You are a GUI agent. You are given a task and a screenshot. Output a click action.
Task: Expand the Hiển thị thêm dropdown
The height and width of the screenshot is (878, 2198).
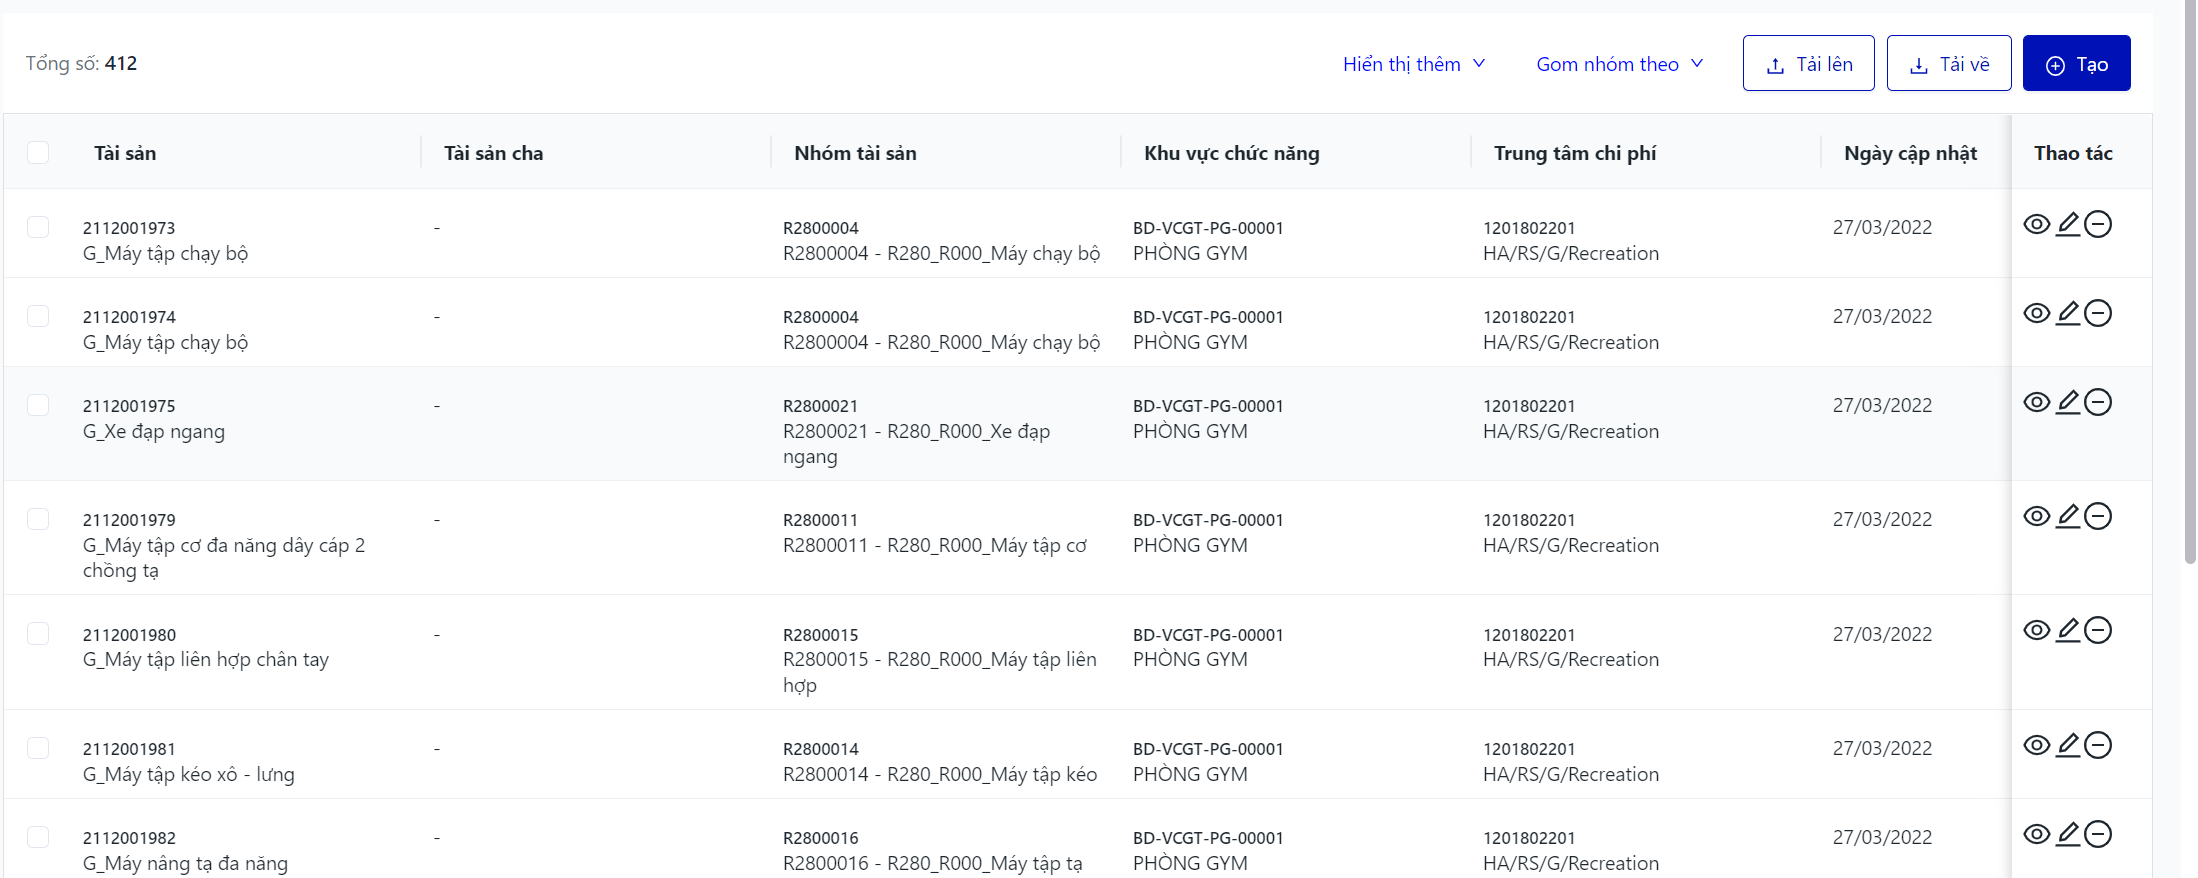[1413, 64]
